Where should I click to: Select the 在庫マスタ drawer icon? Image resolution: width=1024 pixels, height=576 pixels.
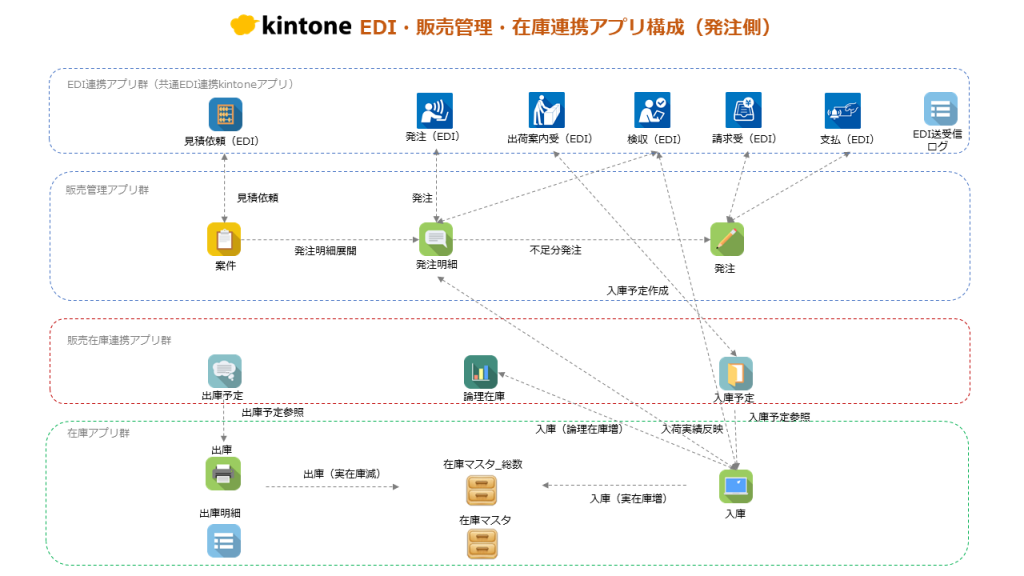[x=482, y=543]
